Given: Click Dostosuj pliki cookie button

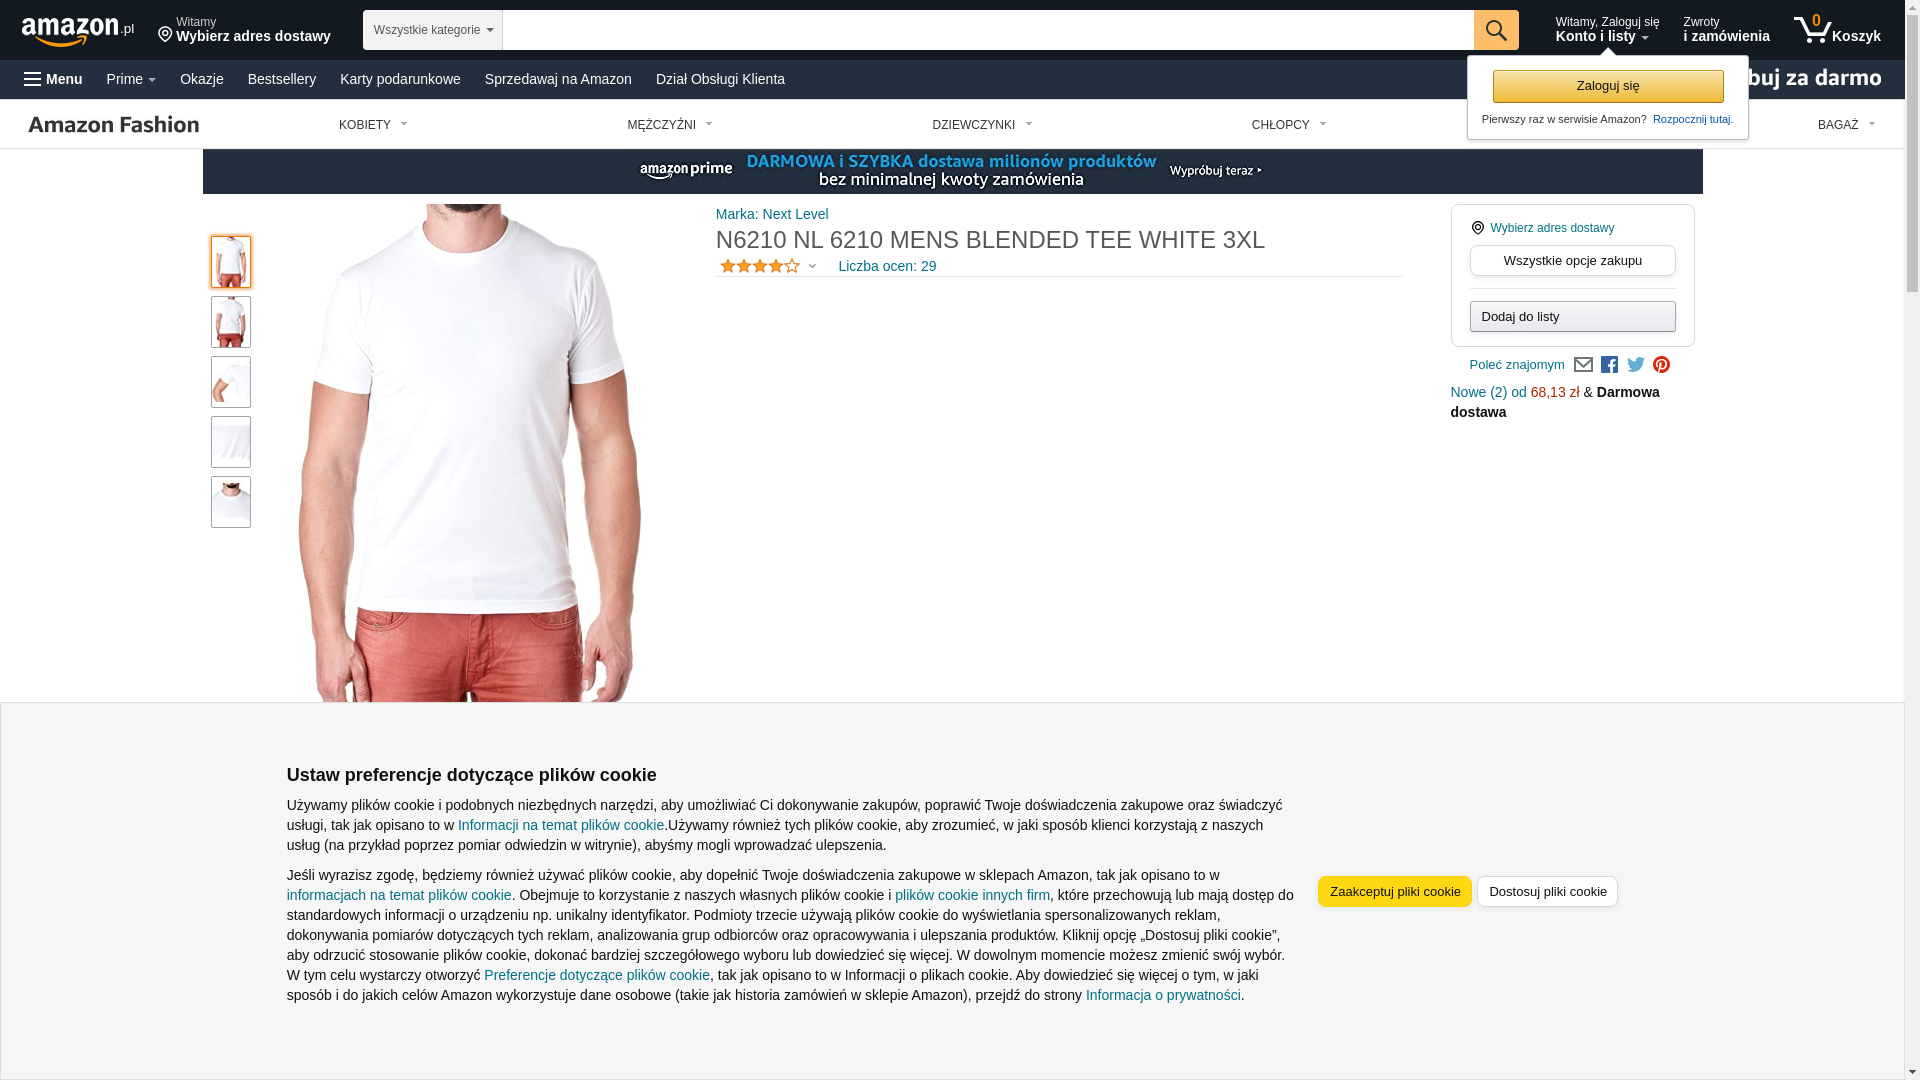Looking at the screenshot, I should (x=1547, y=891).
